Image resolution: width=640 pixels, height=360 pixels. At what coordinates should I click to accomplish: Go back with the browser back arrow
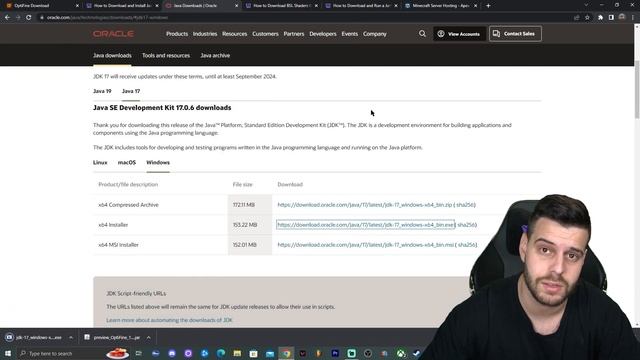(7, 18)
